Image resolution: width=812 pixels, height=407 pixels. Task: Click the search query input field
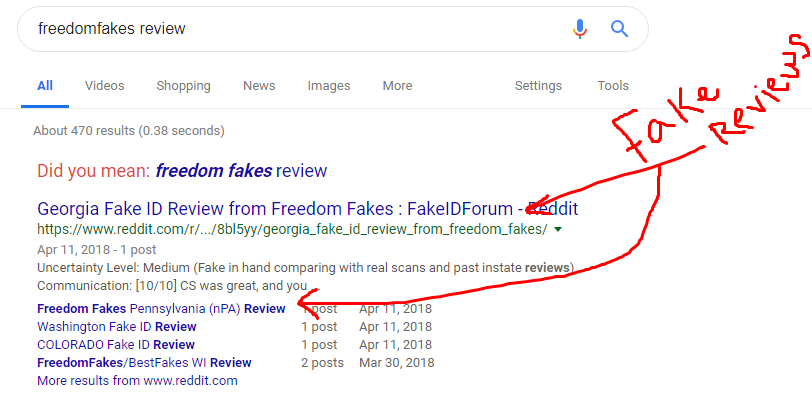pos(300,28)
